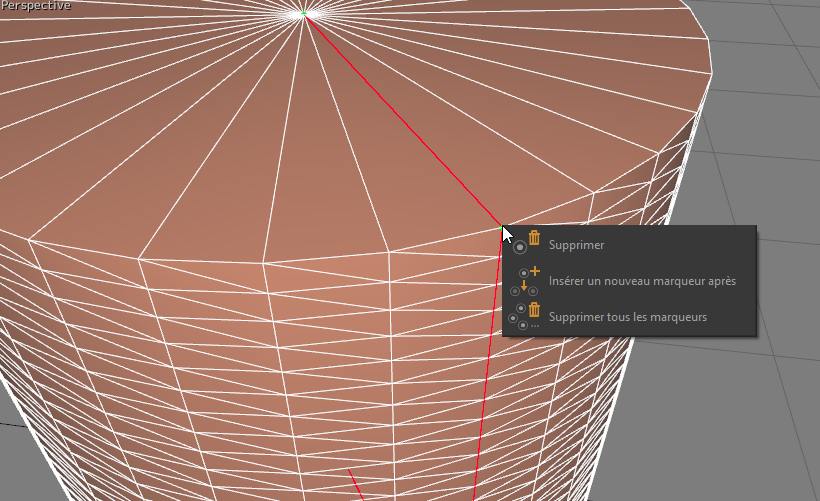The height and width of the screenshot is (501, 820).
Task: Click the green marker point under the cursor
Action: 503,228
